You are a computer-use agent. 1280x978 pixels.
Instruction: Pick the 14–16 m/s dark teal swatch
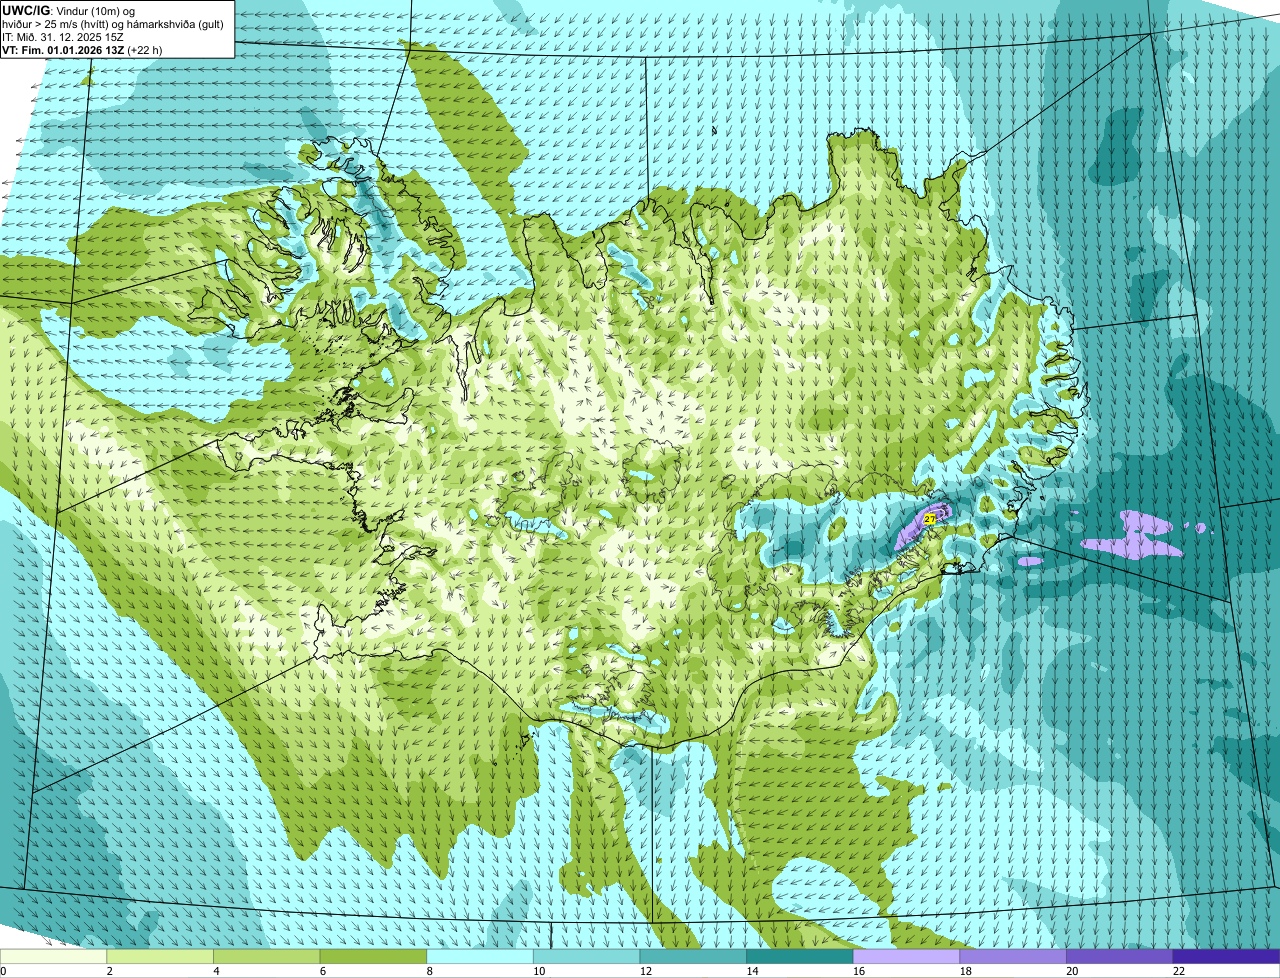(800, 956)
